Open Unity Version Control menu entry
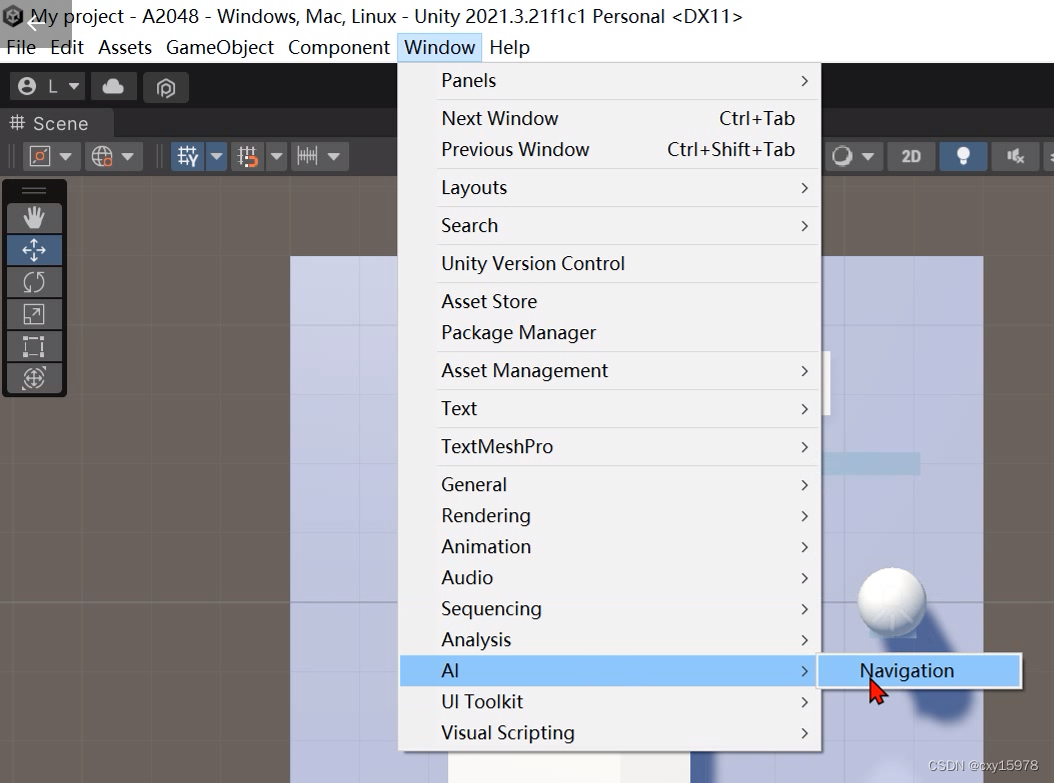1054x783 pixels. tap(610, 263)
